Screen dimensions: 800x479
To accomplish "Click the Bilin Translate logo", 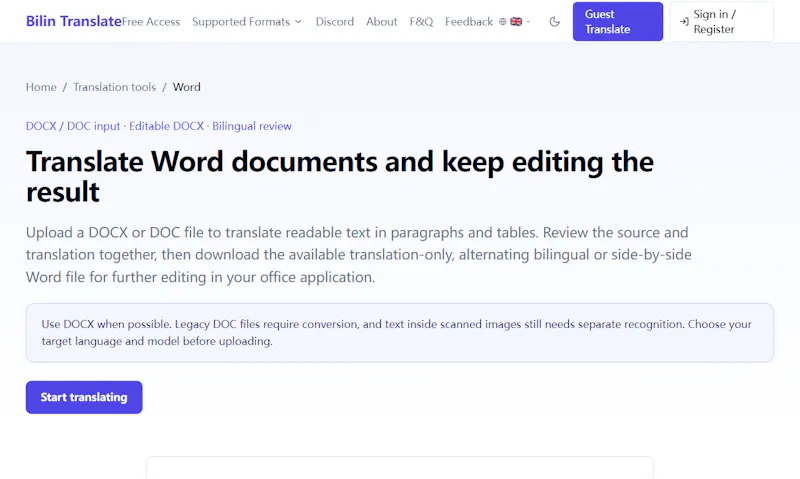I will click(x=73, y=21).
